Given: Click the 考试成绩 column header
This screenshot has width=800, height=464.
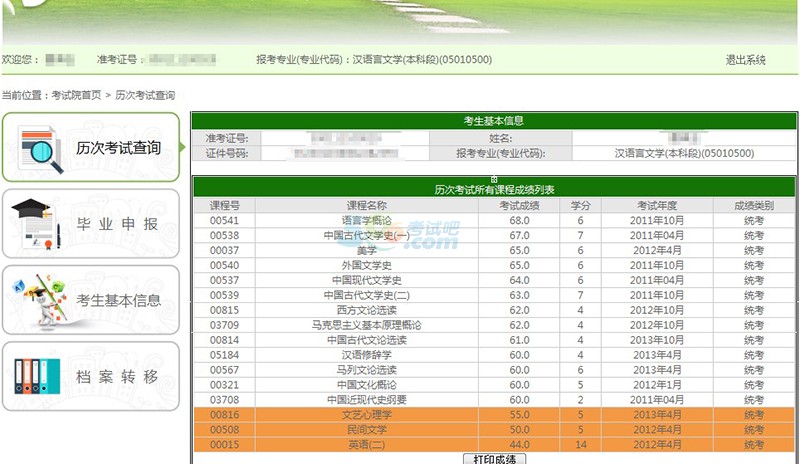Looking at the screenshot, I should pyautogui.click(x=519, y=206).
